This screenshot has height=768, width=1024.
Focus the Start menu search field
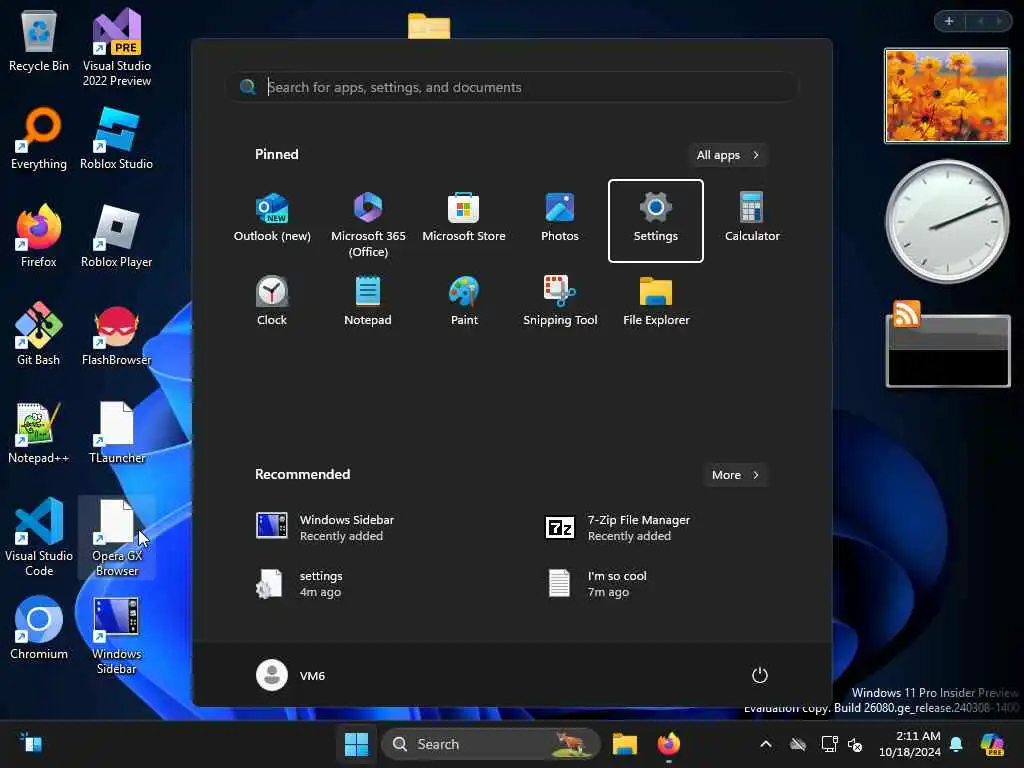click(513, 87)
